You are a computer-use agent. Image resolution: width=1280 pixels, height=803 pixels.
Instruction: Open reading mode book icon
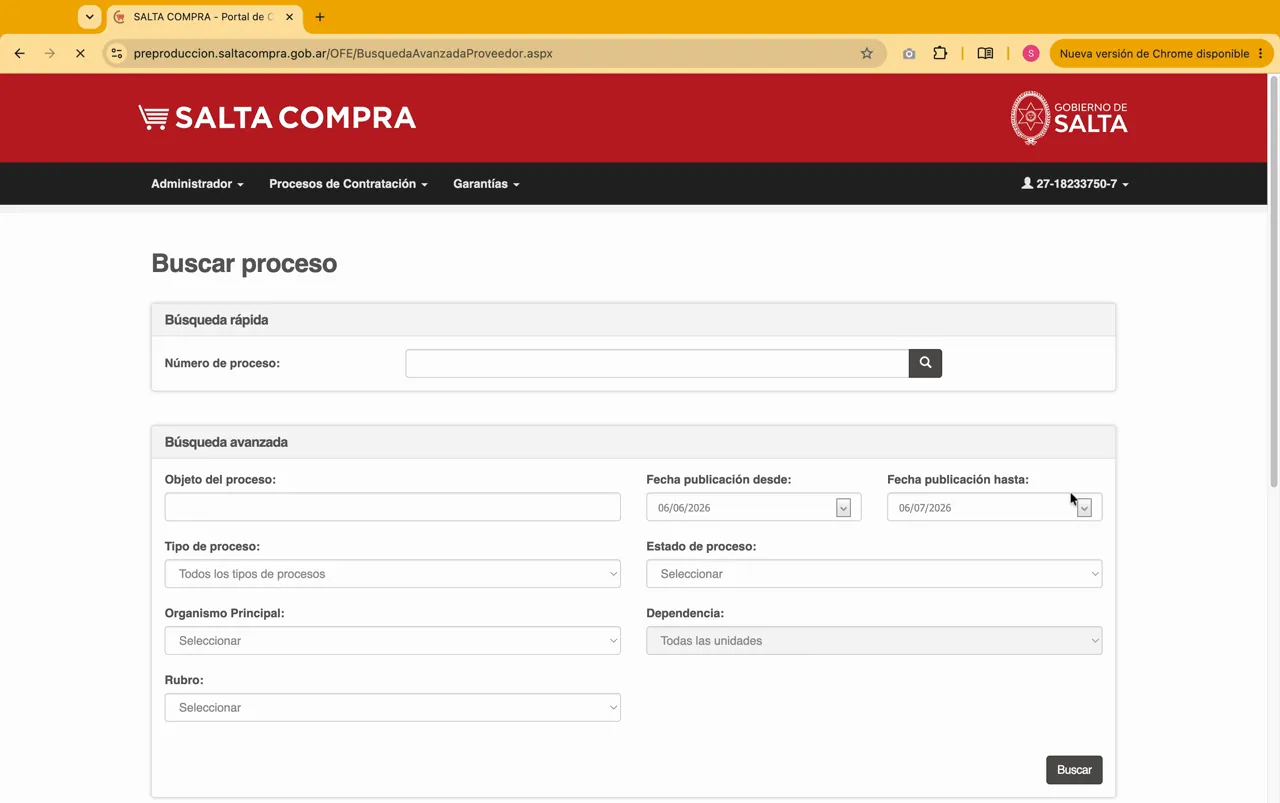[x=985, y=53]
